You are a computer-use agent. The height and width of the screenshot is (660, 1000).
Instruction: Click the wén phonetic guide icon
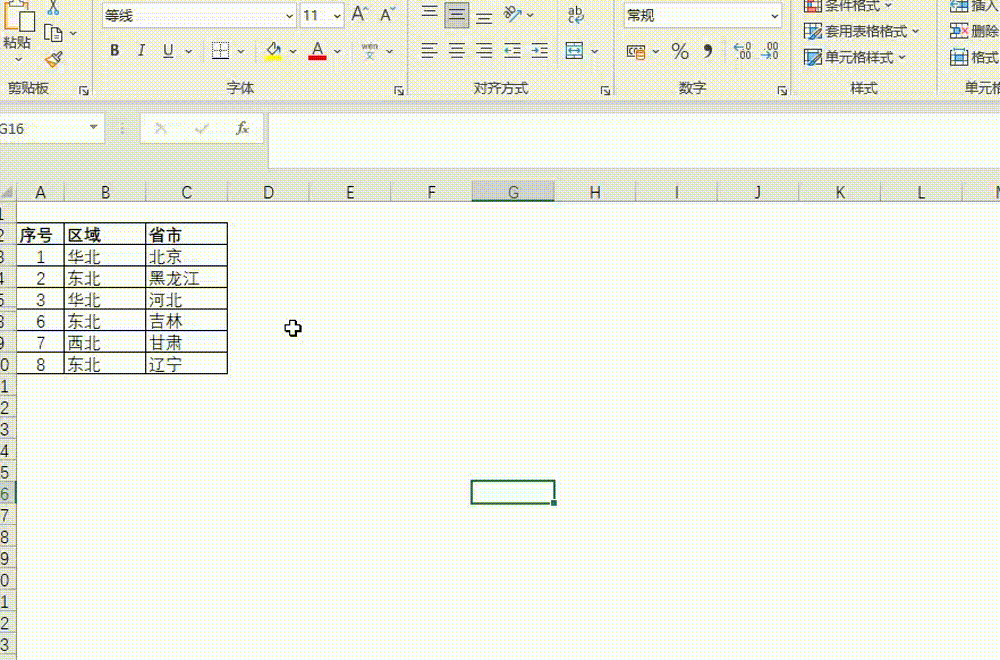(x=369, y=51)
